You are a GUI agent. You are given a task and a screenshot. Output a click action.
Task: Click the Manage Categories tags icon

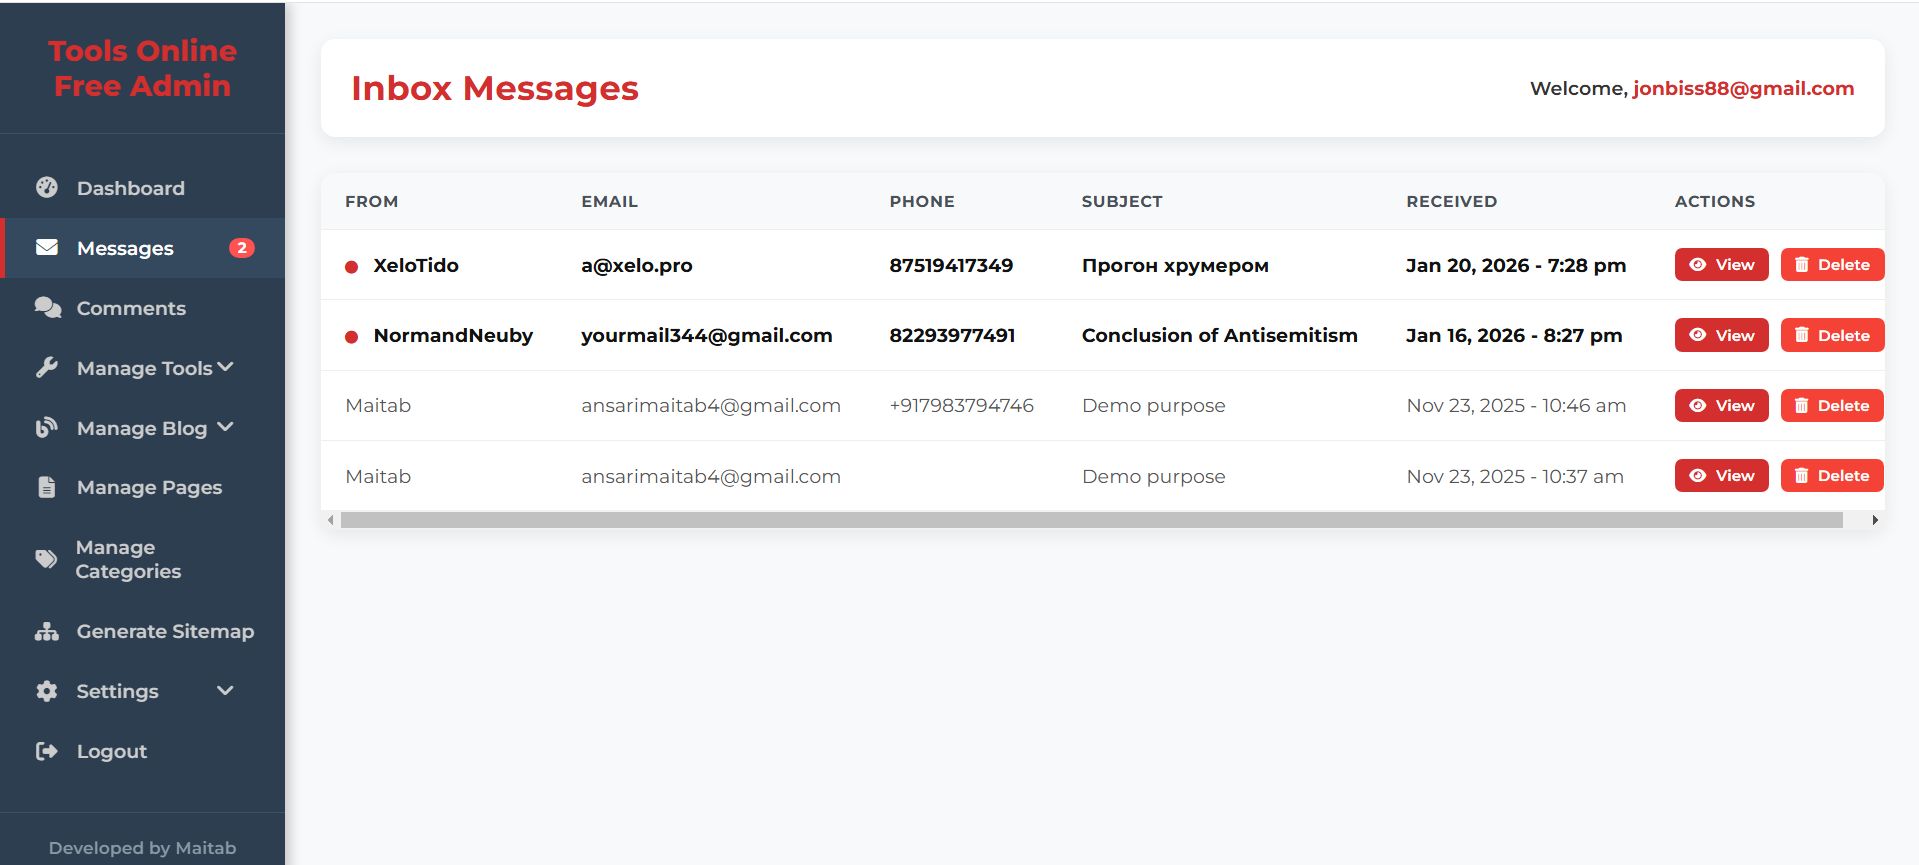pyautogui.click(x=47, y=559)
